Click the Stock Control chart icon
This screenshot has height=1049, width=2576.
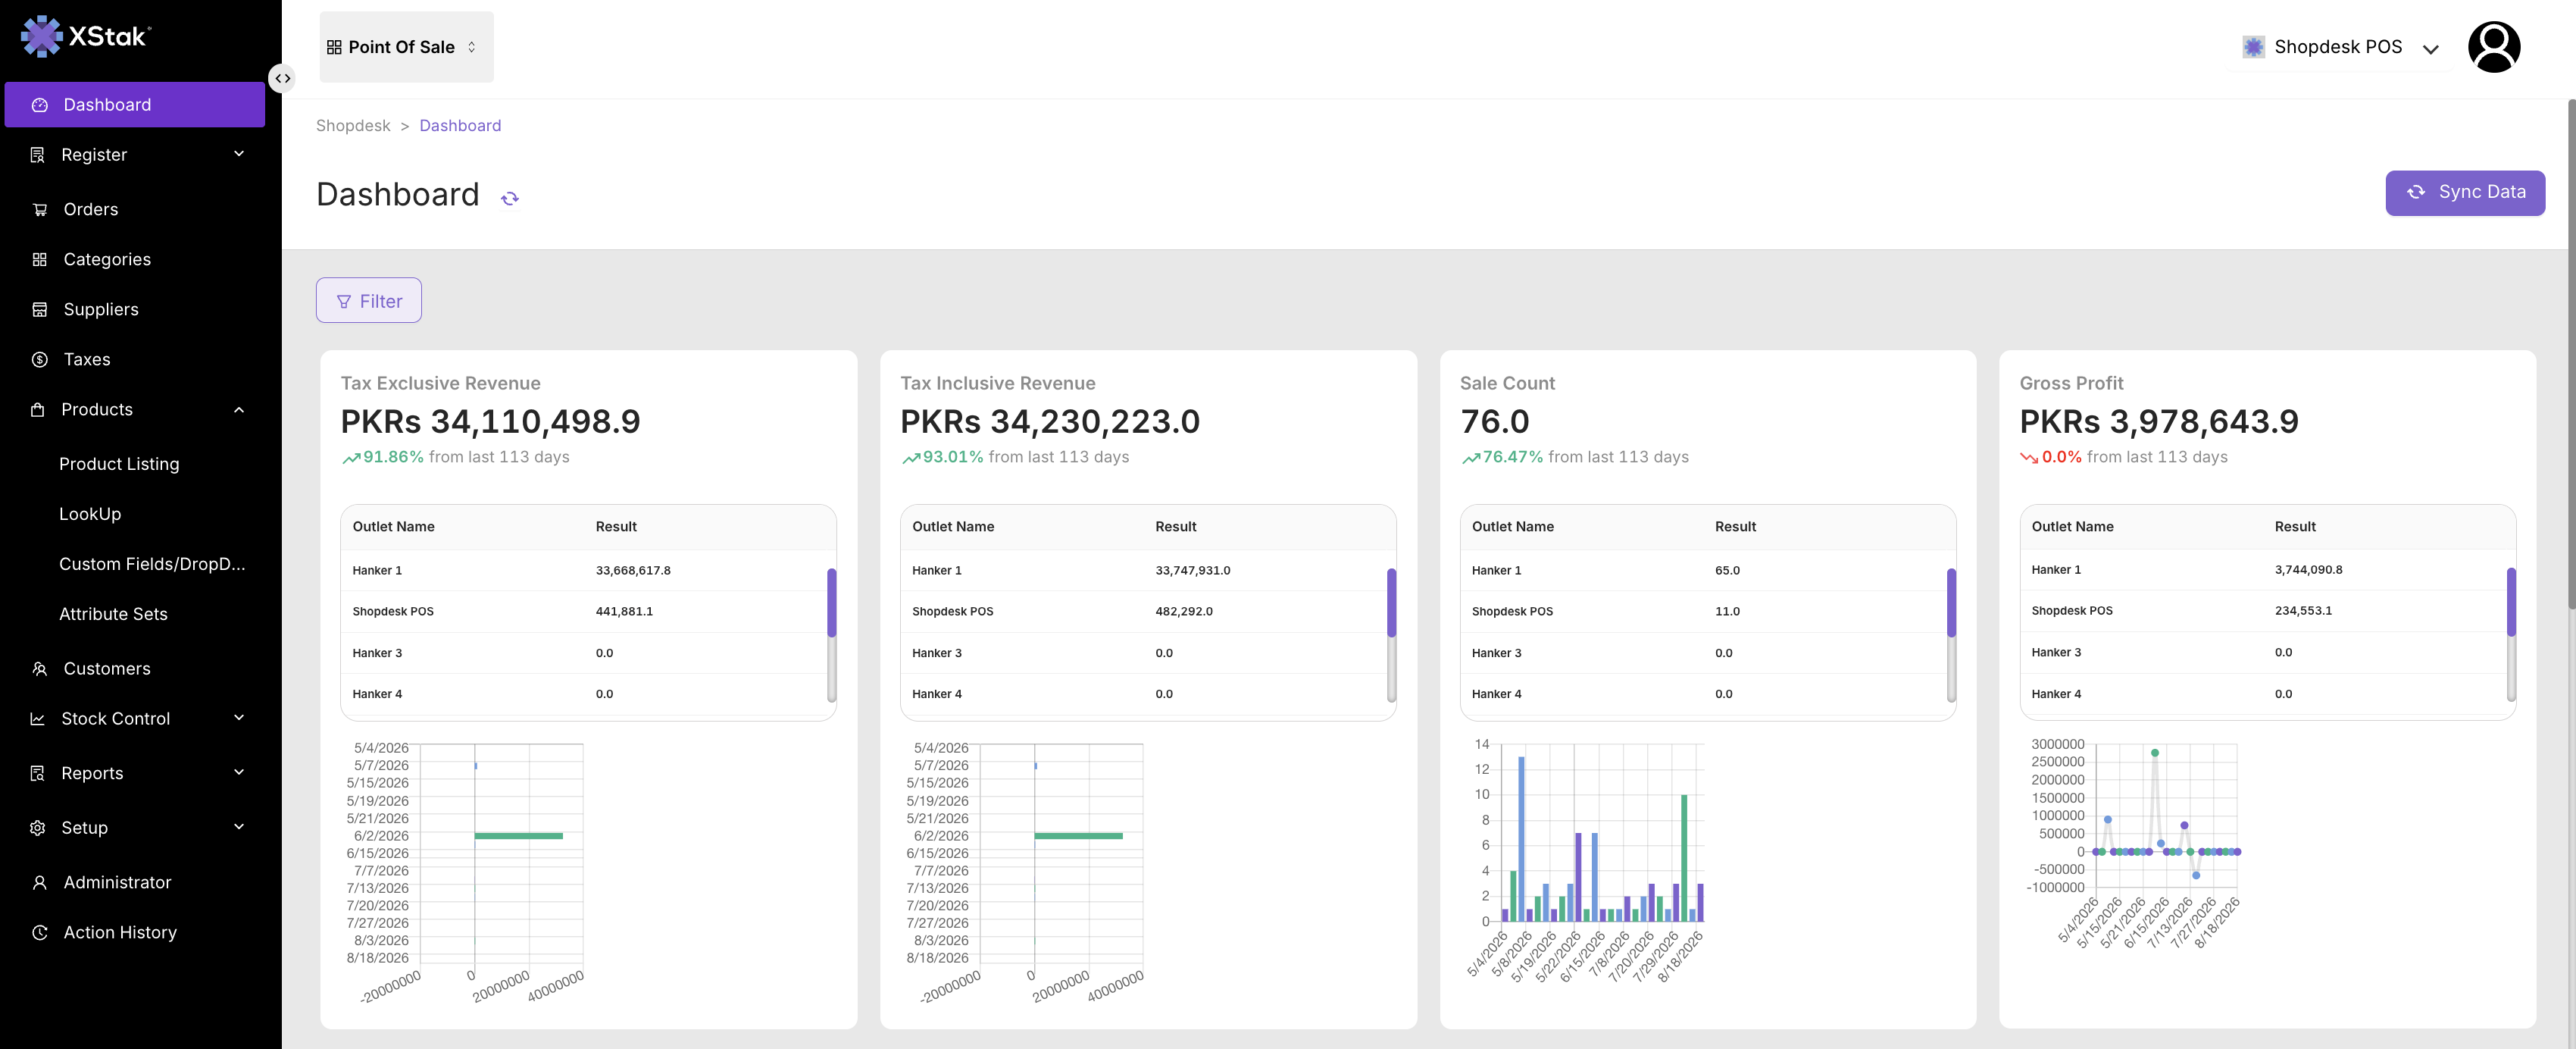[x=38, y=718]
